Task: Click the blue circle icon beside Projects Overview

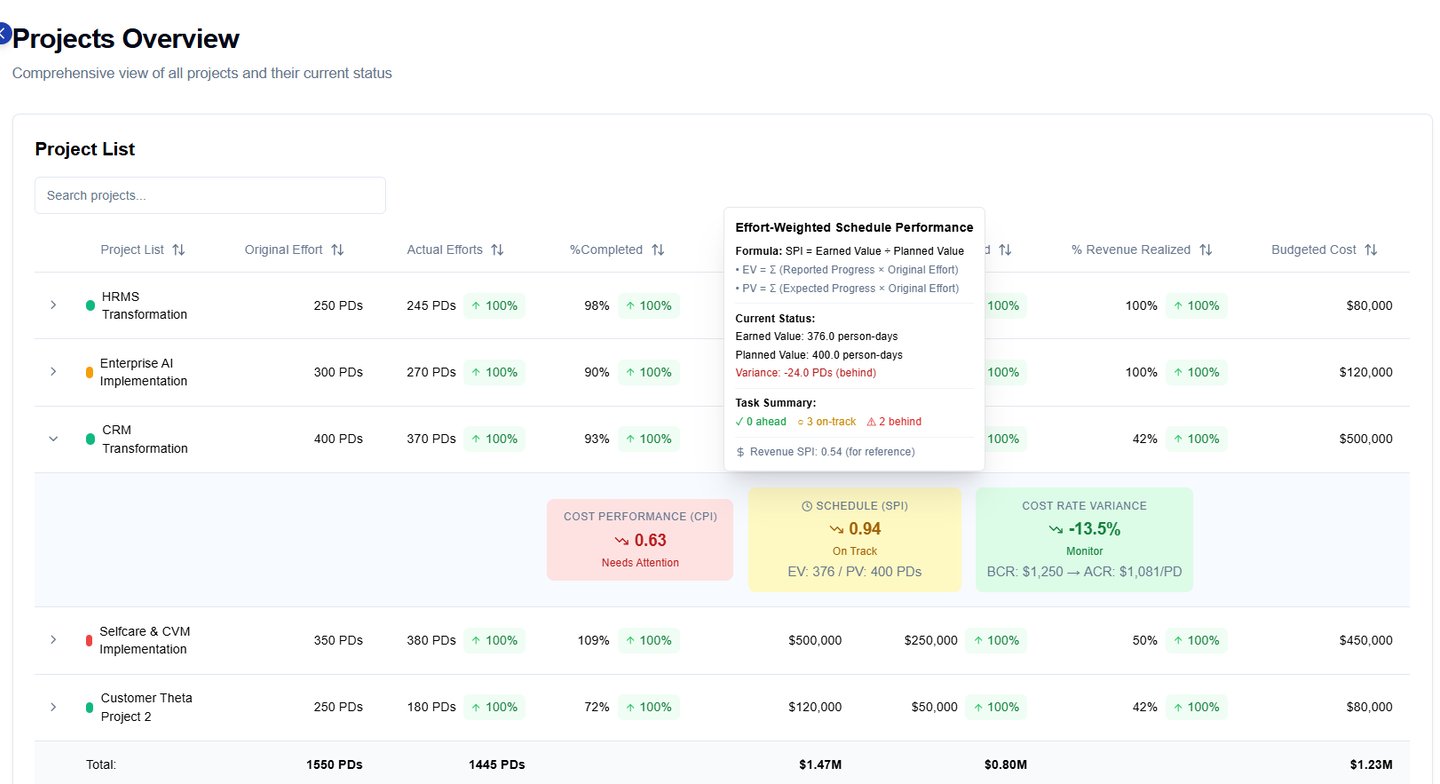Action: (x=3, y=34)
